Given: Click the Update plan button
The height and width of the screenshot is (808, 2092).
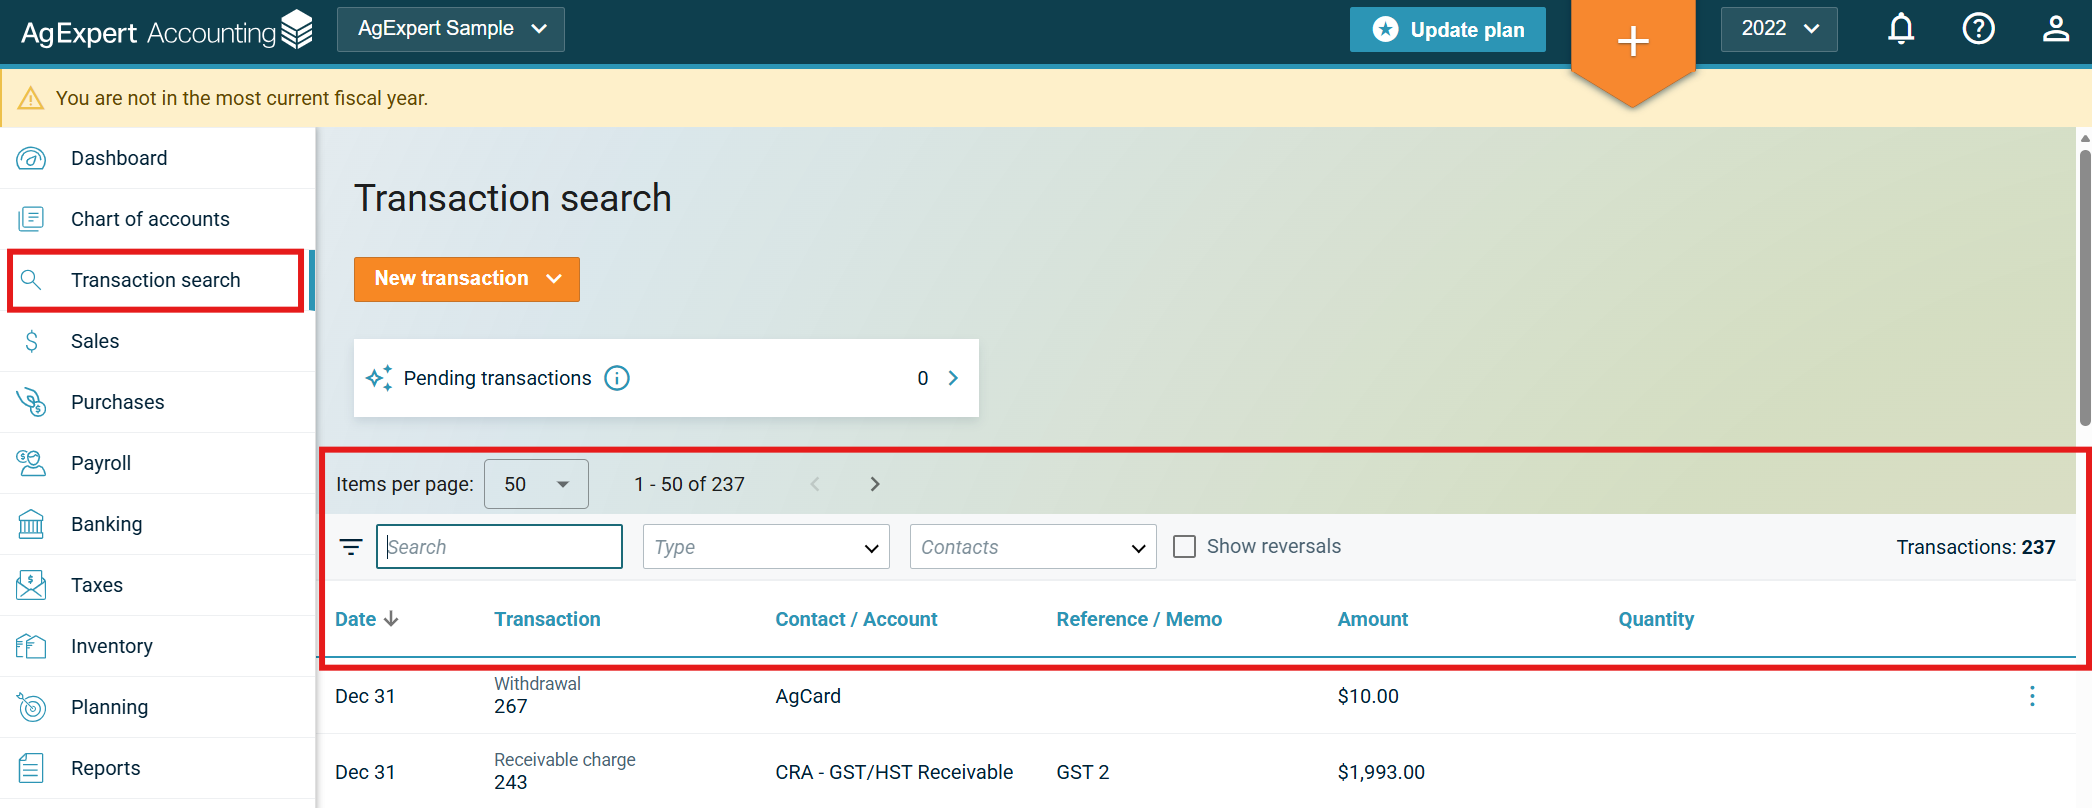Looking at the screenshot, I should (1448, 30).
